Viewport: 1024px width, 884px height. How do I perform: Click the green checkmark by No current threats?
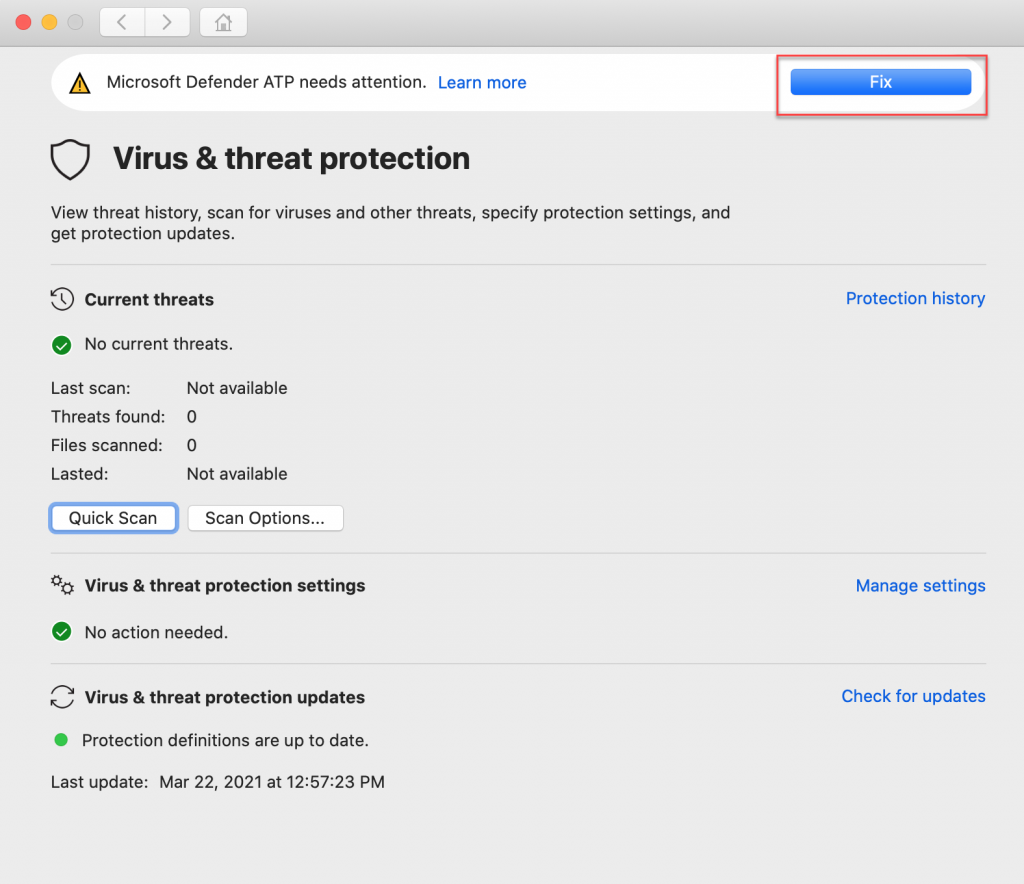61,345
